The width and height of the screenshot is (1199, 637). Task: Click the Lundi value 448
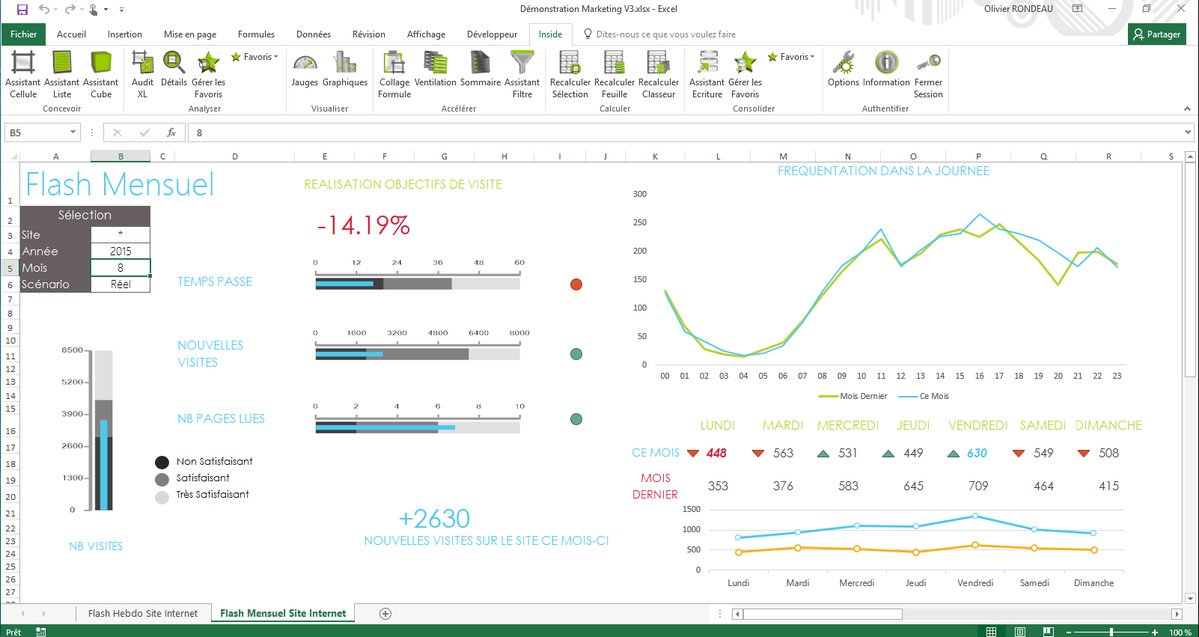pyautogui.click(x=716, y=453)
